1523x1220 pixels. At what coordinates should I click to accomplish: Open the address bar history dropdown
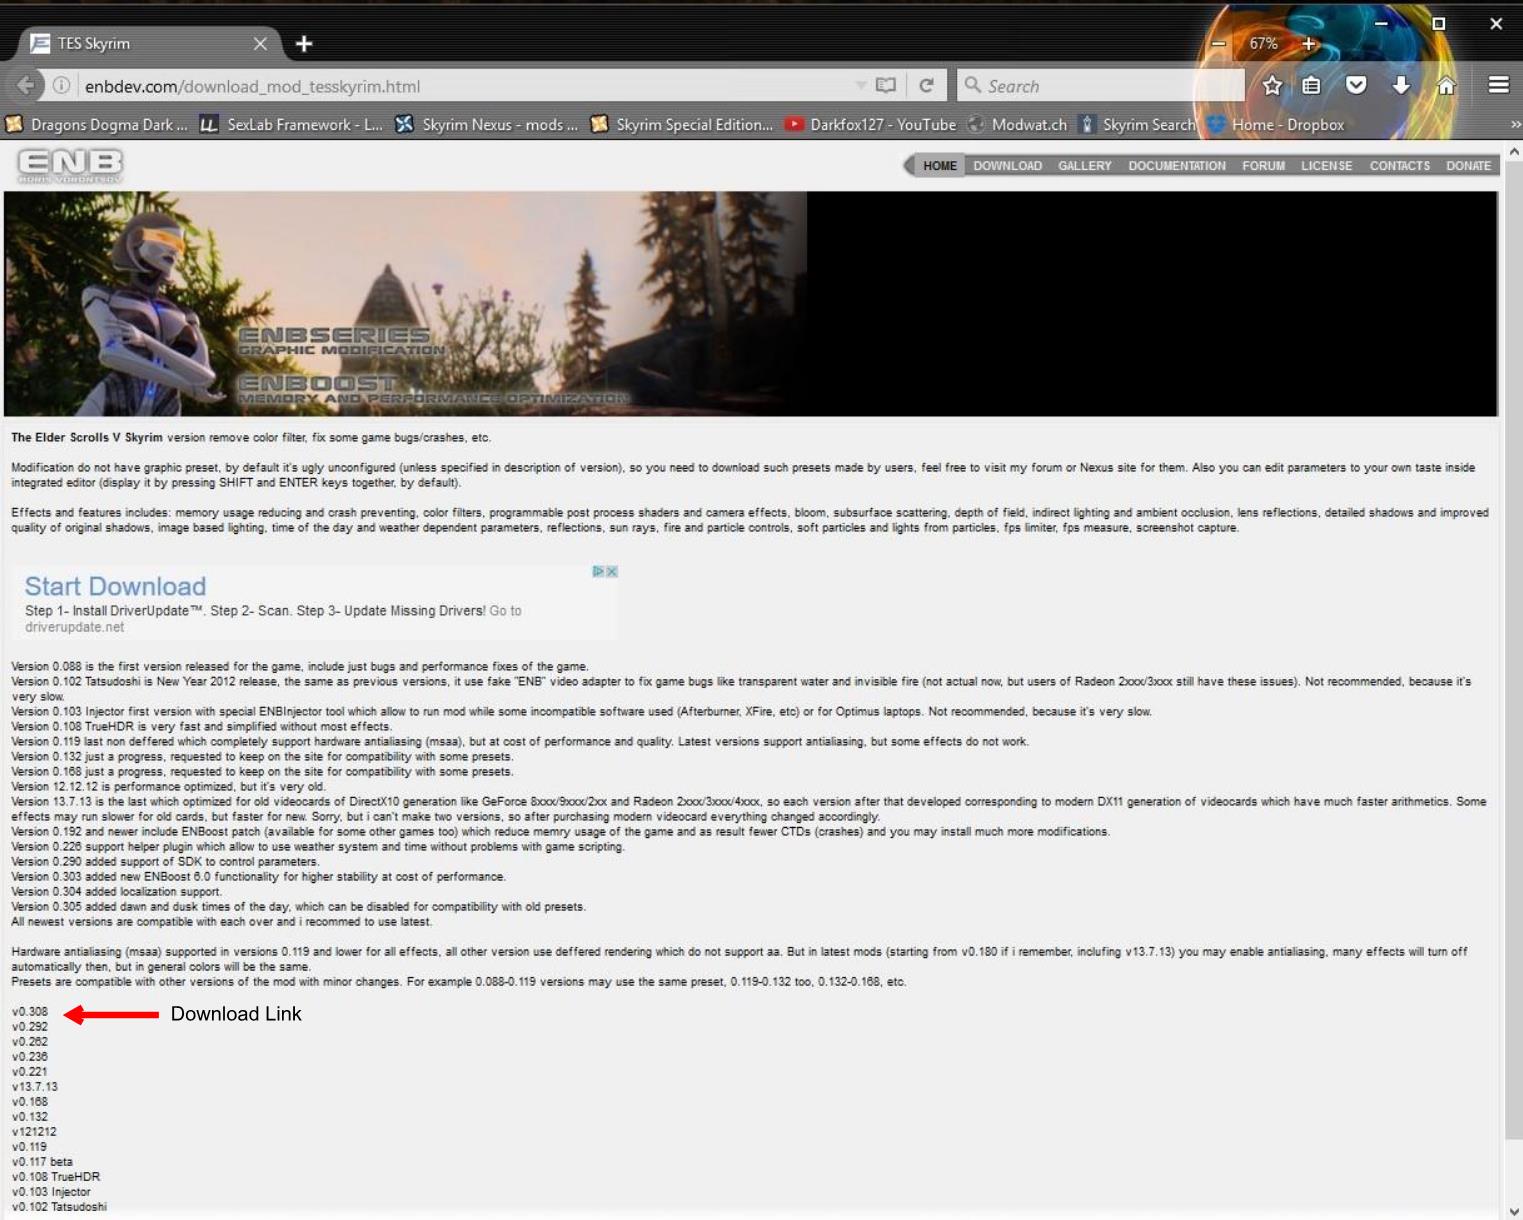pyautogui.click(x=860, y=86)
